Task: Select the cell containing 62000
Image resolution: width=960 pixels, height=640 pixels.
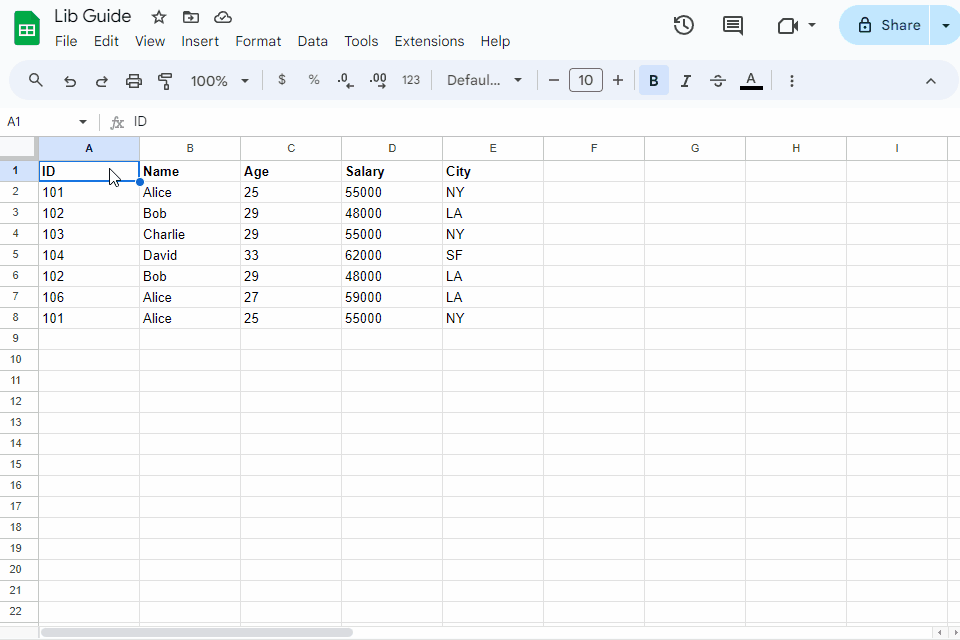Action: [x=392, y=255]
